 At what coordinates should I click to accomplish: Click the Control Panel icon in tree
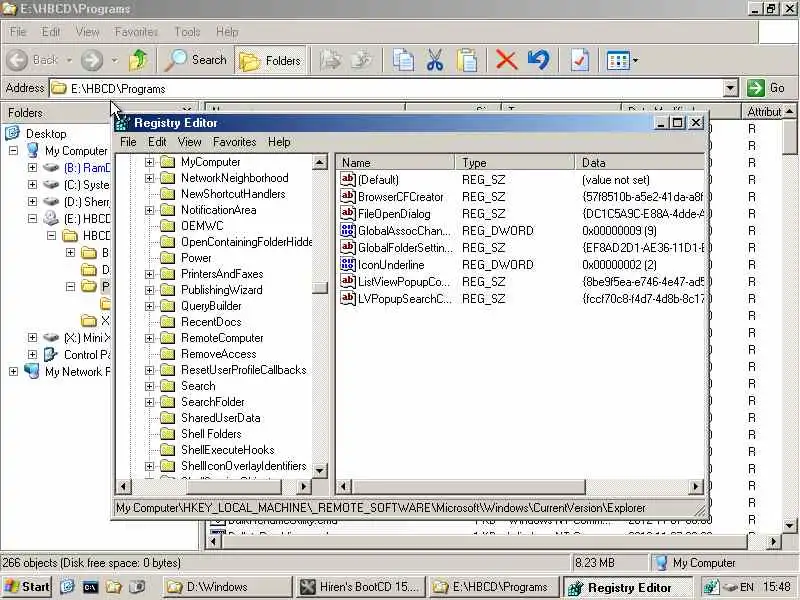[51, 355]
